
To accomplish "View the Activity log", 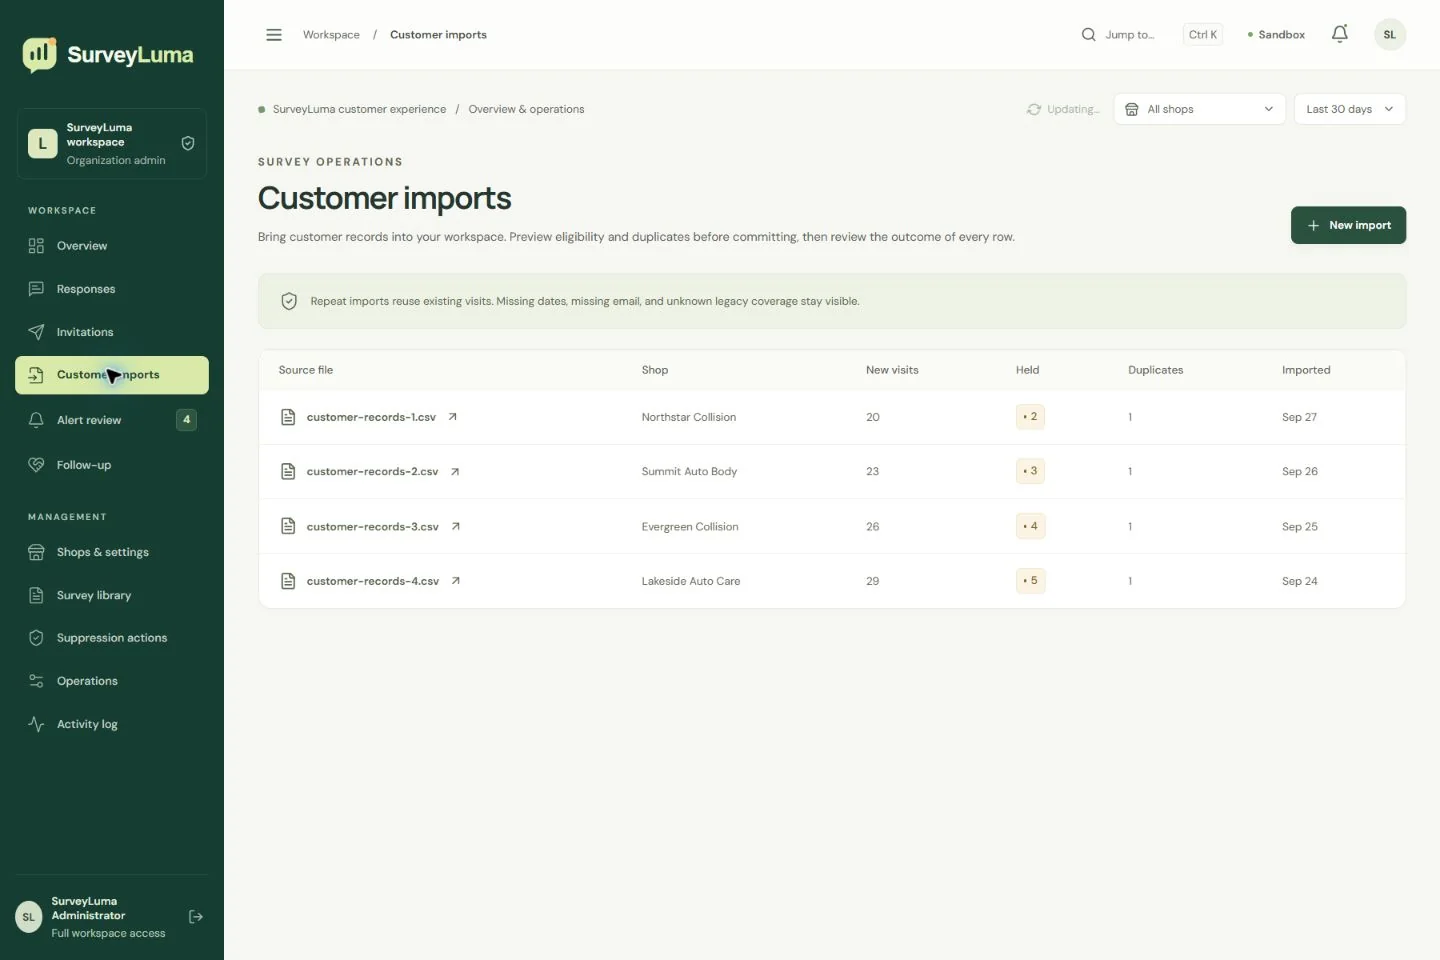I will click(112, 724).
